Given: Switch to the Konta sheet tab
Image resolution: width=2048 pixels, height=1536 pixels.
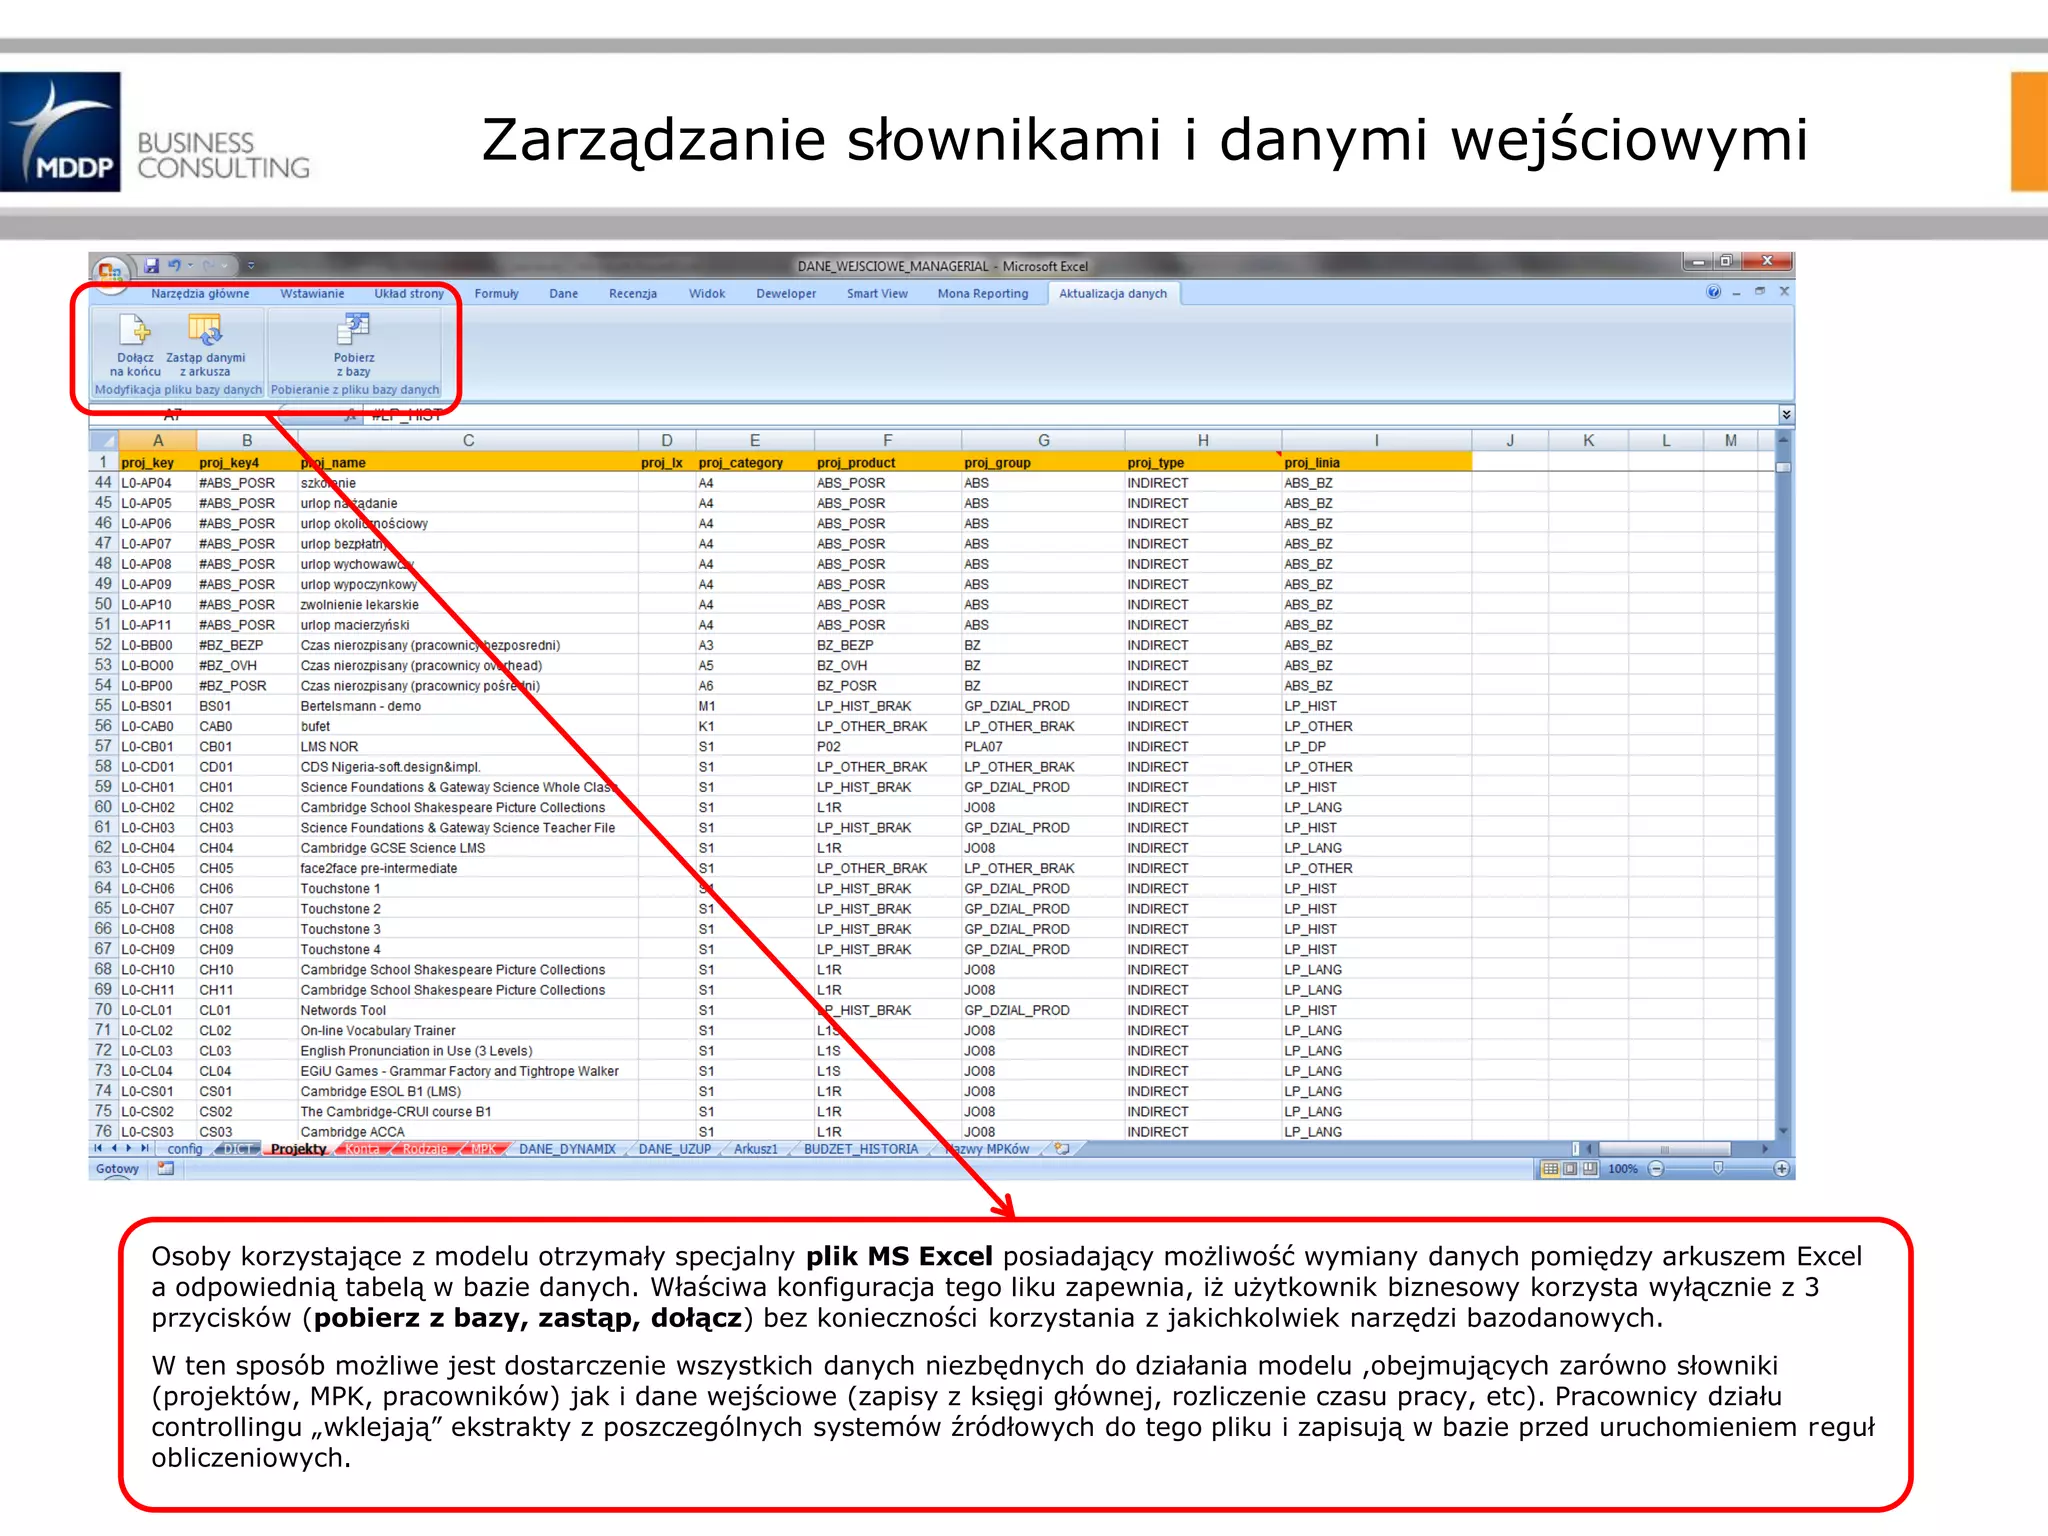Looking at the screenshot, I should 362,1149.
